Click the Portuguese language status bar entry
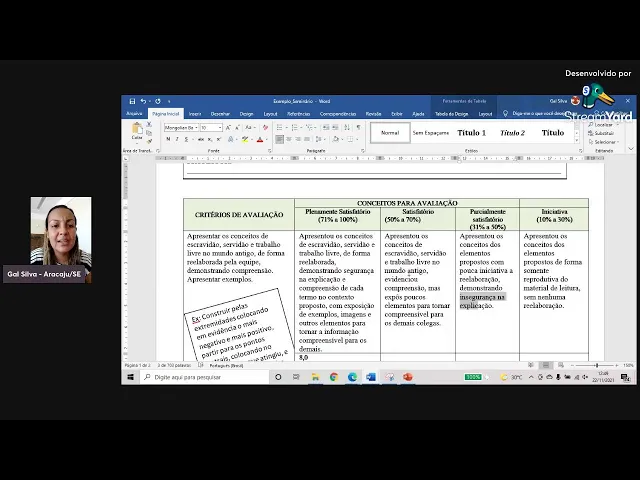Image resolution: width=640 pixels, height=480 pixels. click(226, 366)
